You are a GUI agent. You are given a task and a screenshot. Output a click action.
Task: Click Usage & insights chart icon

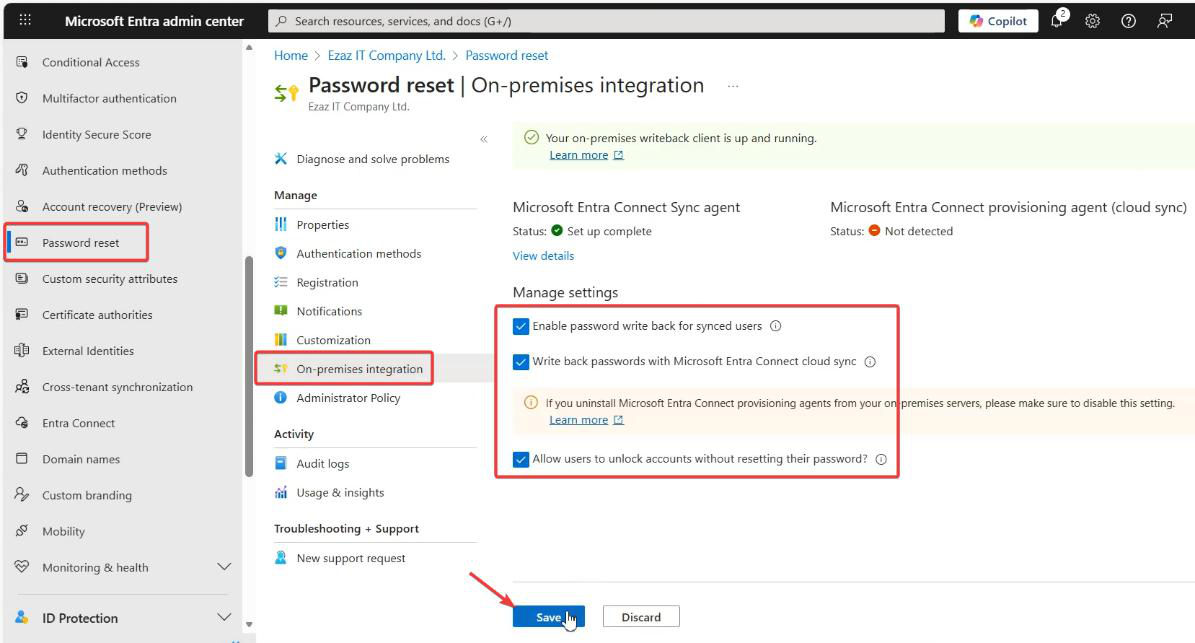coord(280,492)
